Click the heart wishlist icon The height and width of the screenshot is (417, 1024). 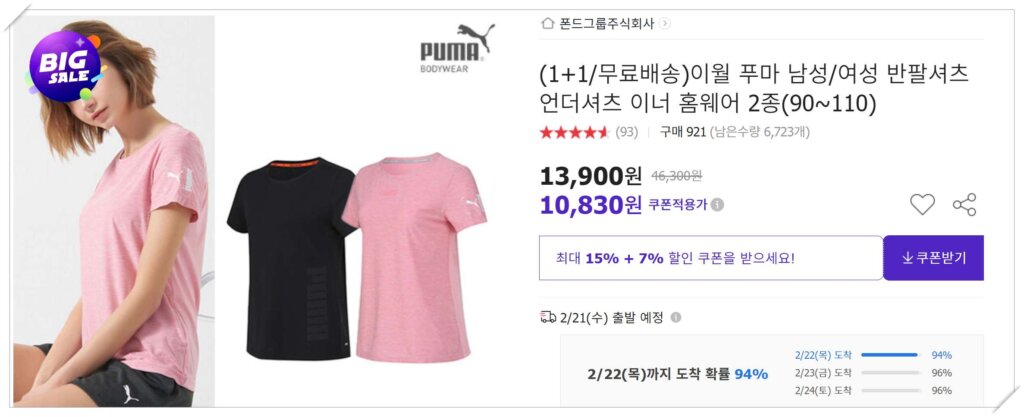coord(922,205)
